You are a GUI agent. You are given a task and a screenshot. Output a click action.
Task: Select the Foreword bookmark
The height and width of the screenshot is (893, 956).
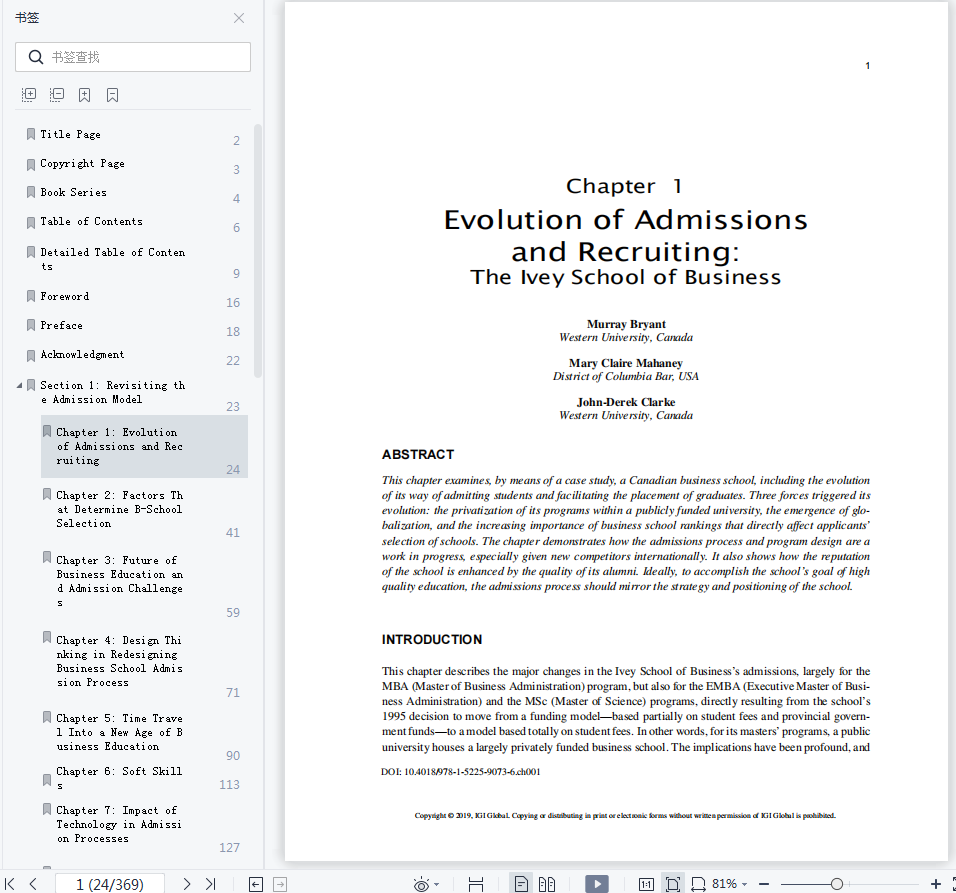point(65,296)
